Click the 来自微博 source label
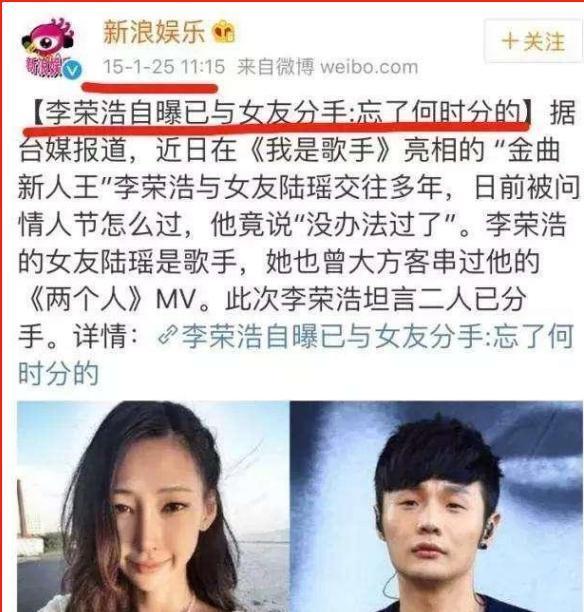Image resolution: width=584 pixels, height=612 pixels. pos(276,67)
